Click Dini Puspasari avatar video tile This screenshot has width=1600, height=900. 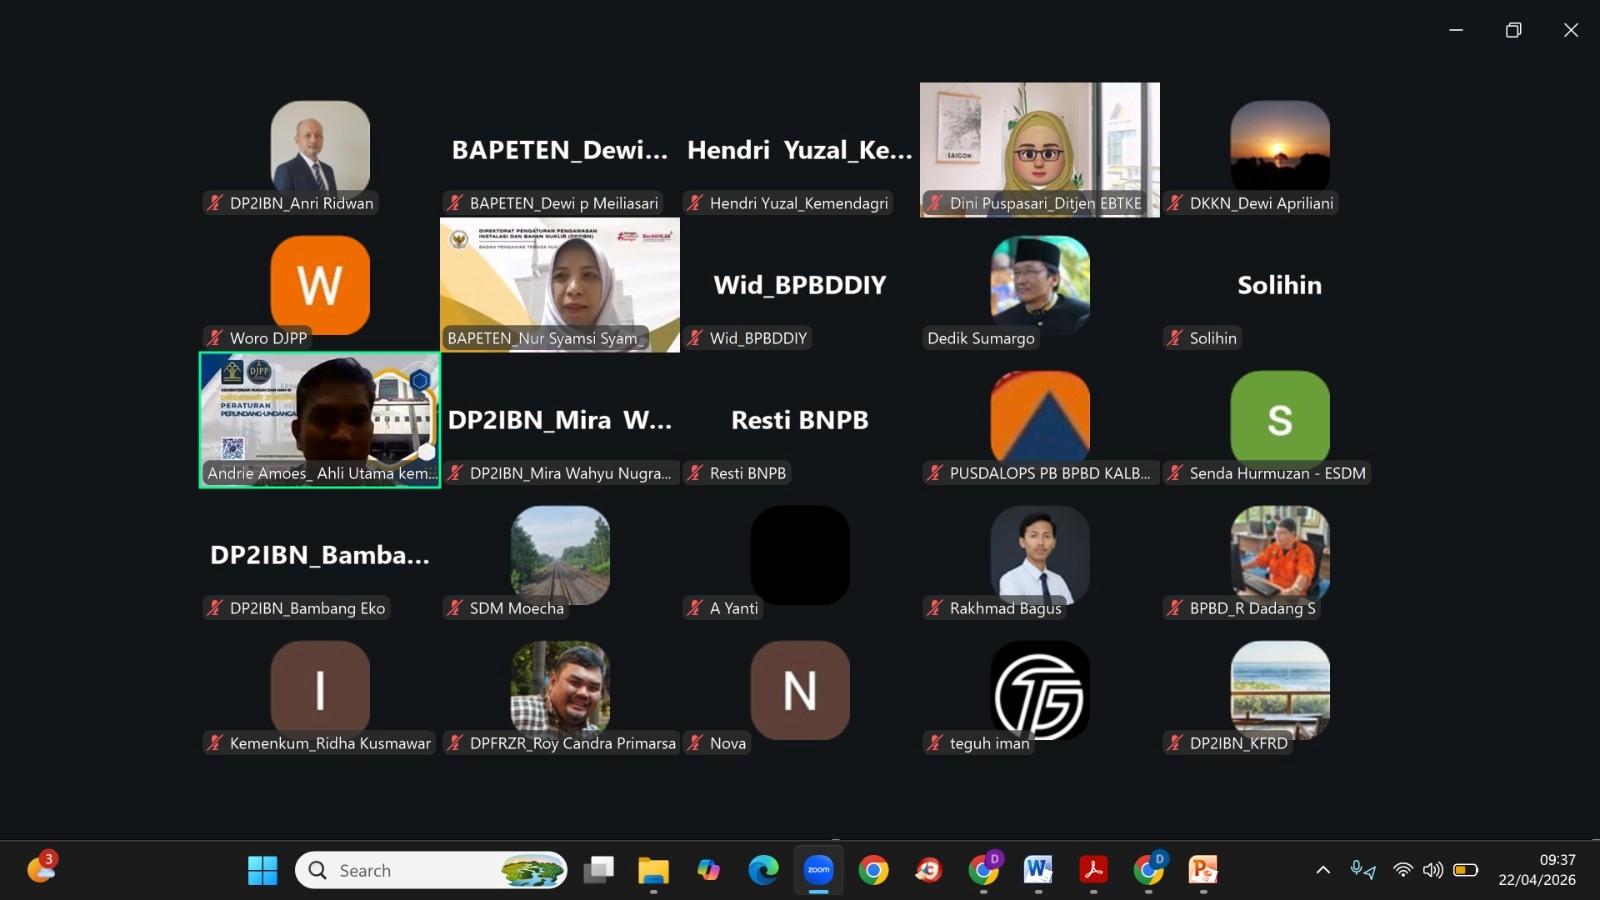click(1039, 148)
